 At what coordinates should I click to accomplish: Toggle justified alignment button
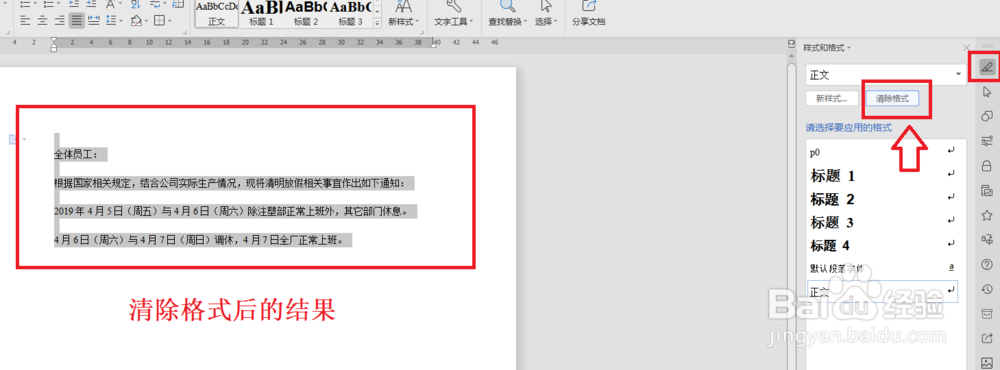click(77, 21)
